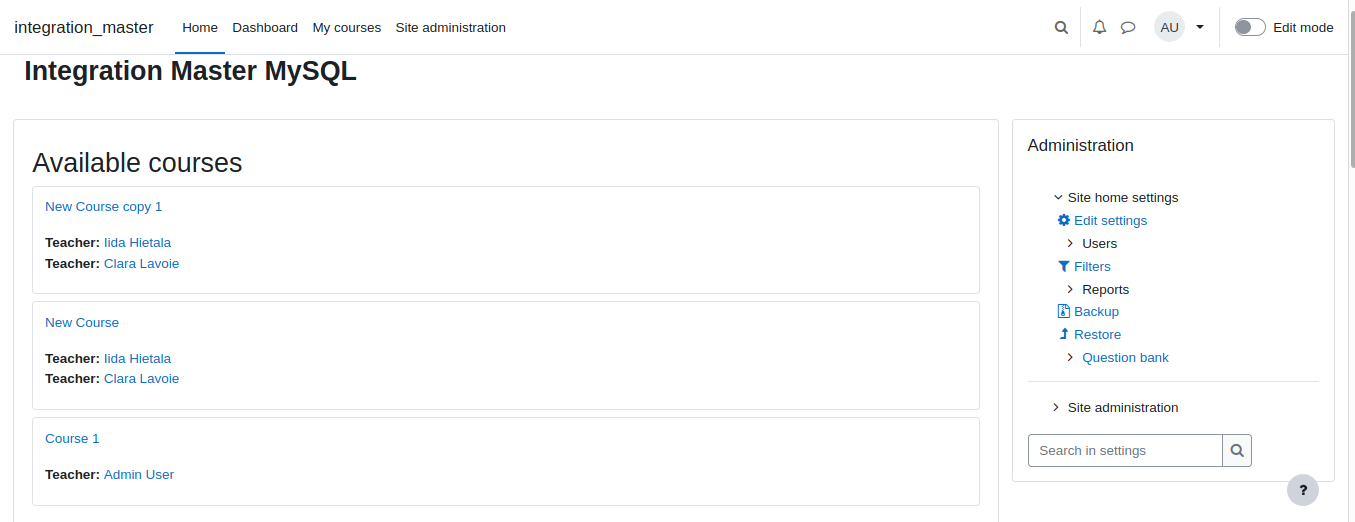Viewport: 1355px width, 522px height.
Task: Click the gear icon beside Edit settings
Action: [1064, 220]
